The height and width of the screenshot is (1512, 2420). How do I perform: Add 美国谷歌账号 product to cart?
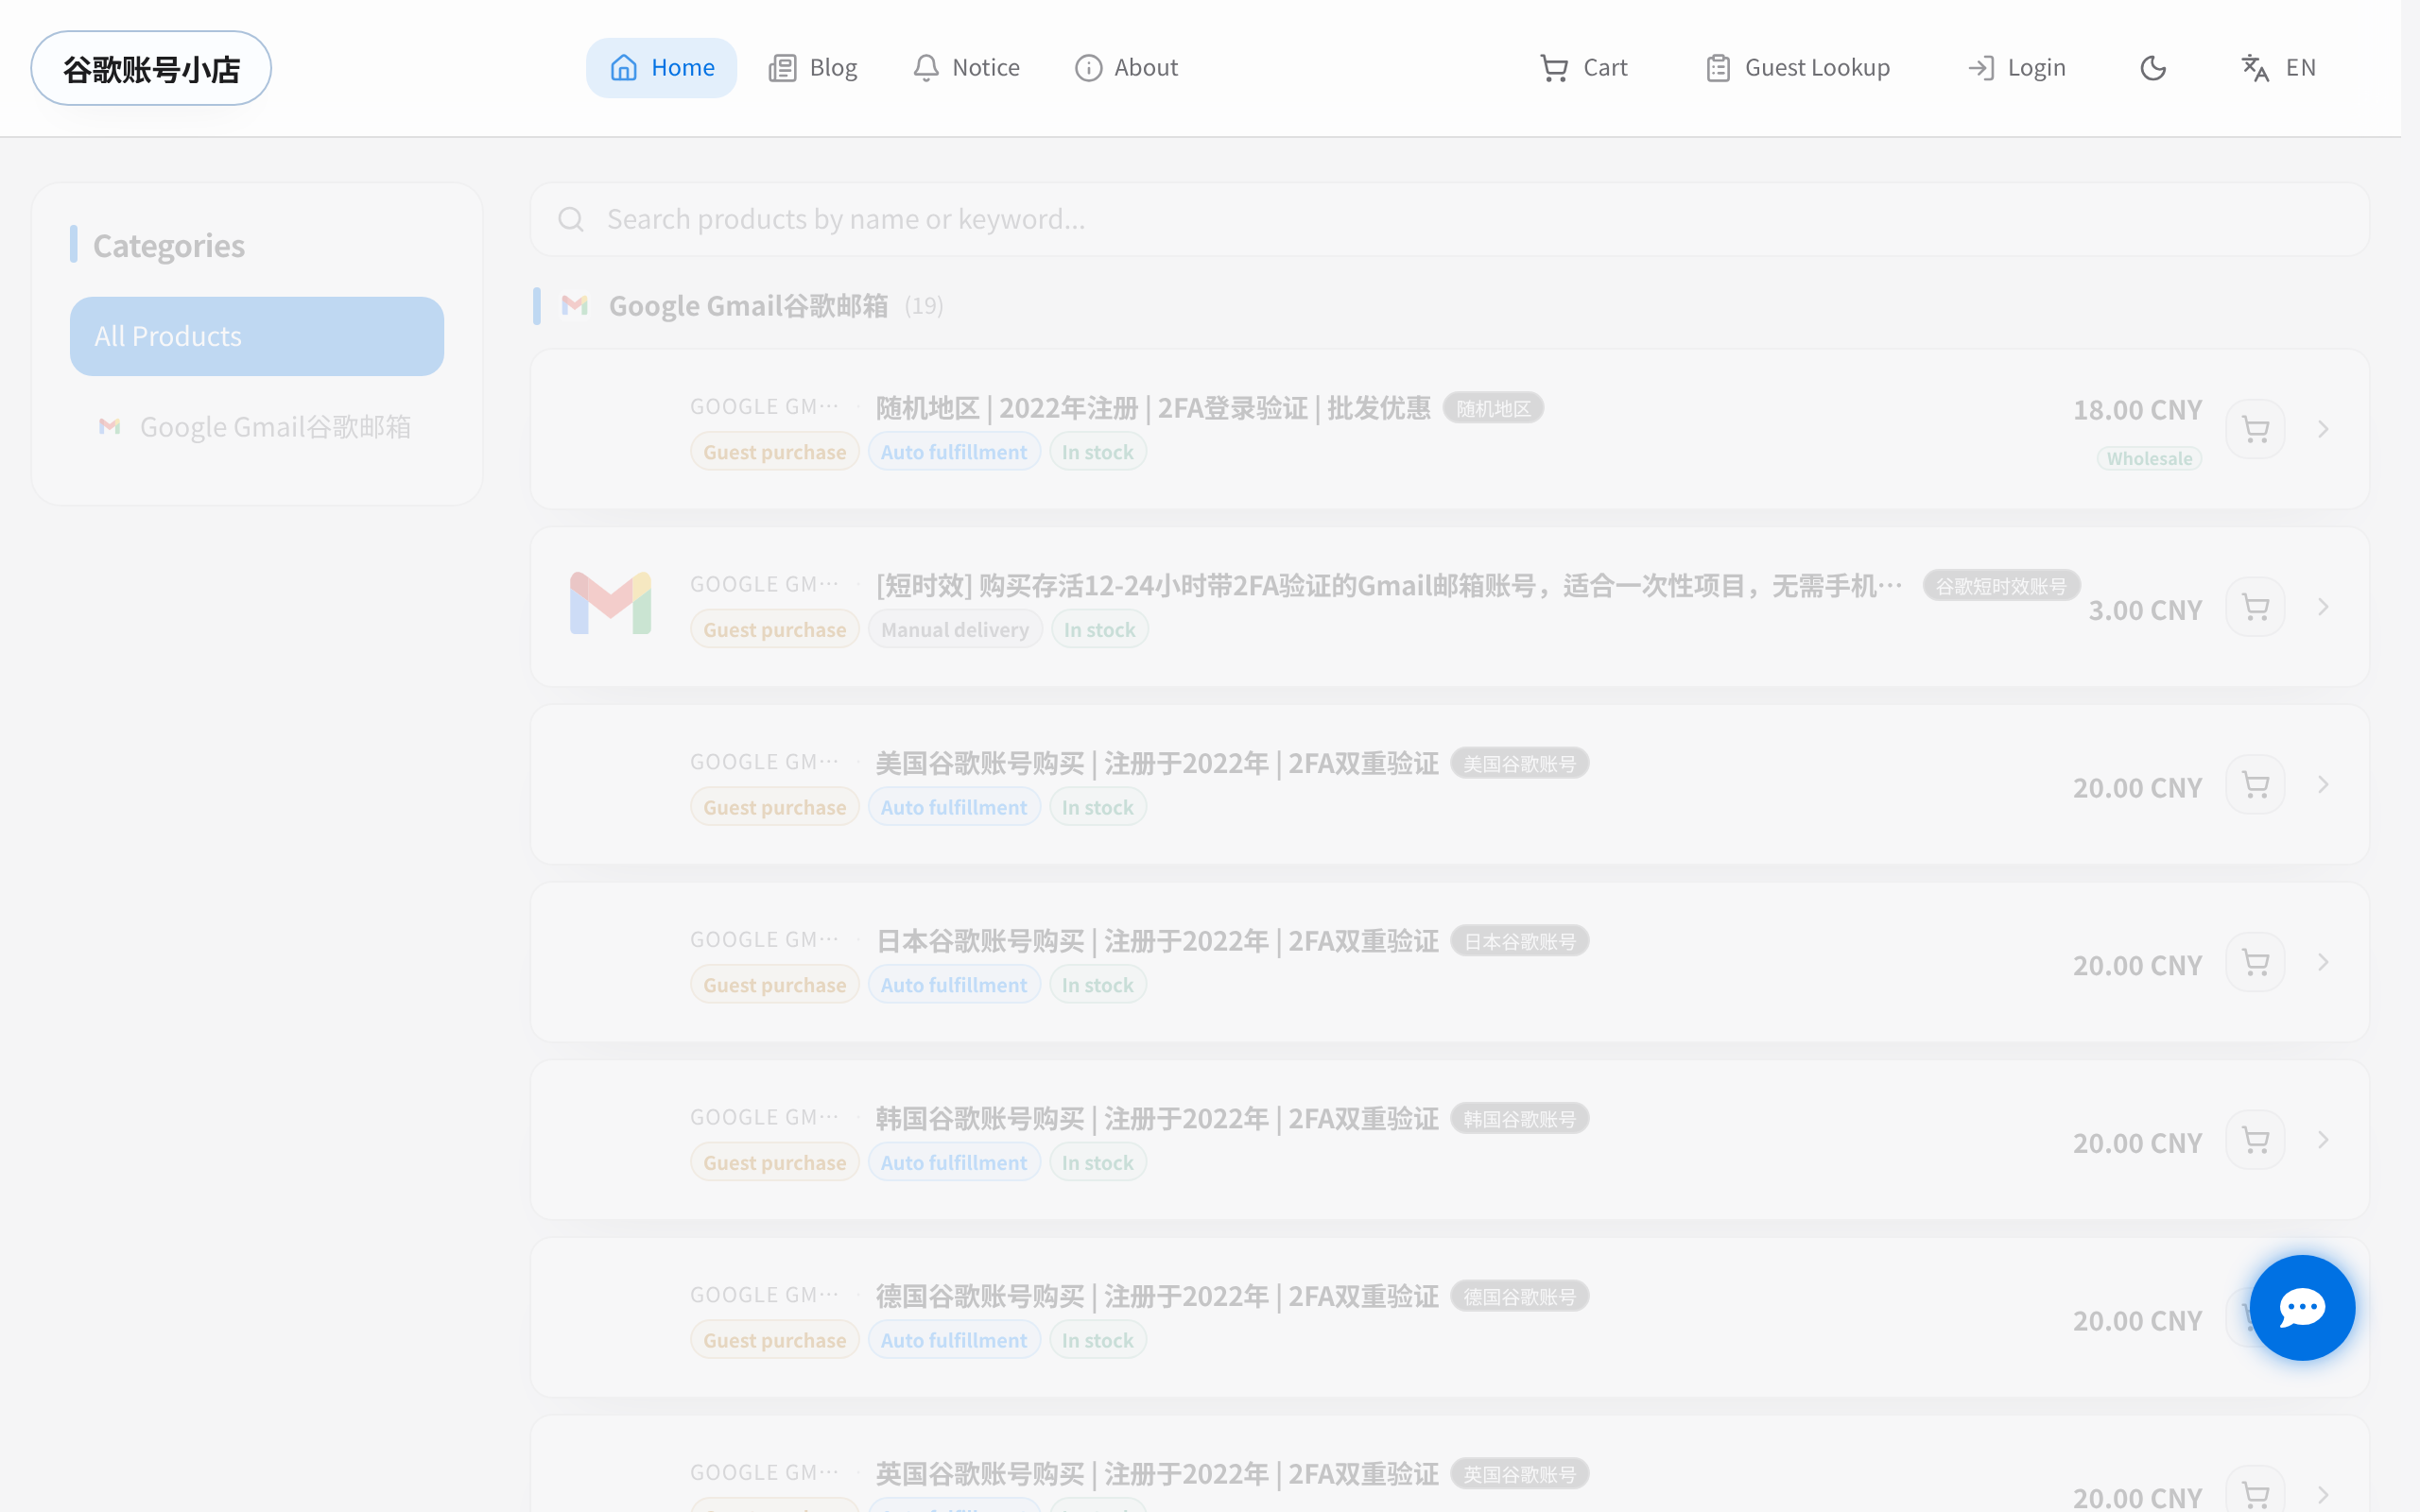(2255, 785)
